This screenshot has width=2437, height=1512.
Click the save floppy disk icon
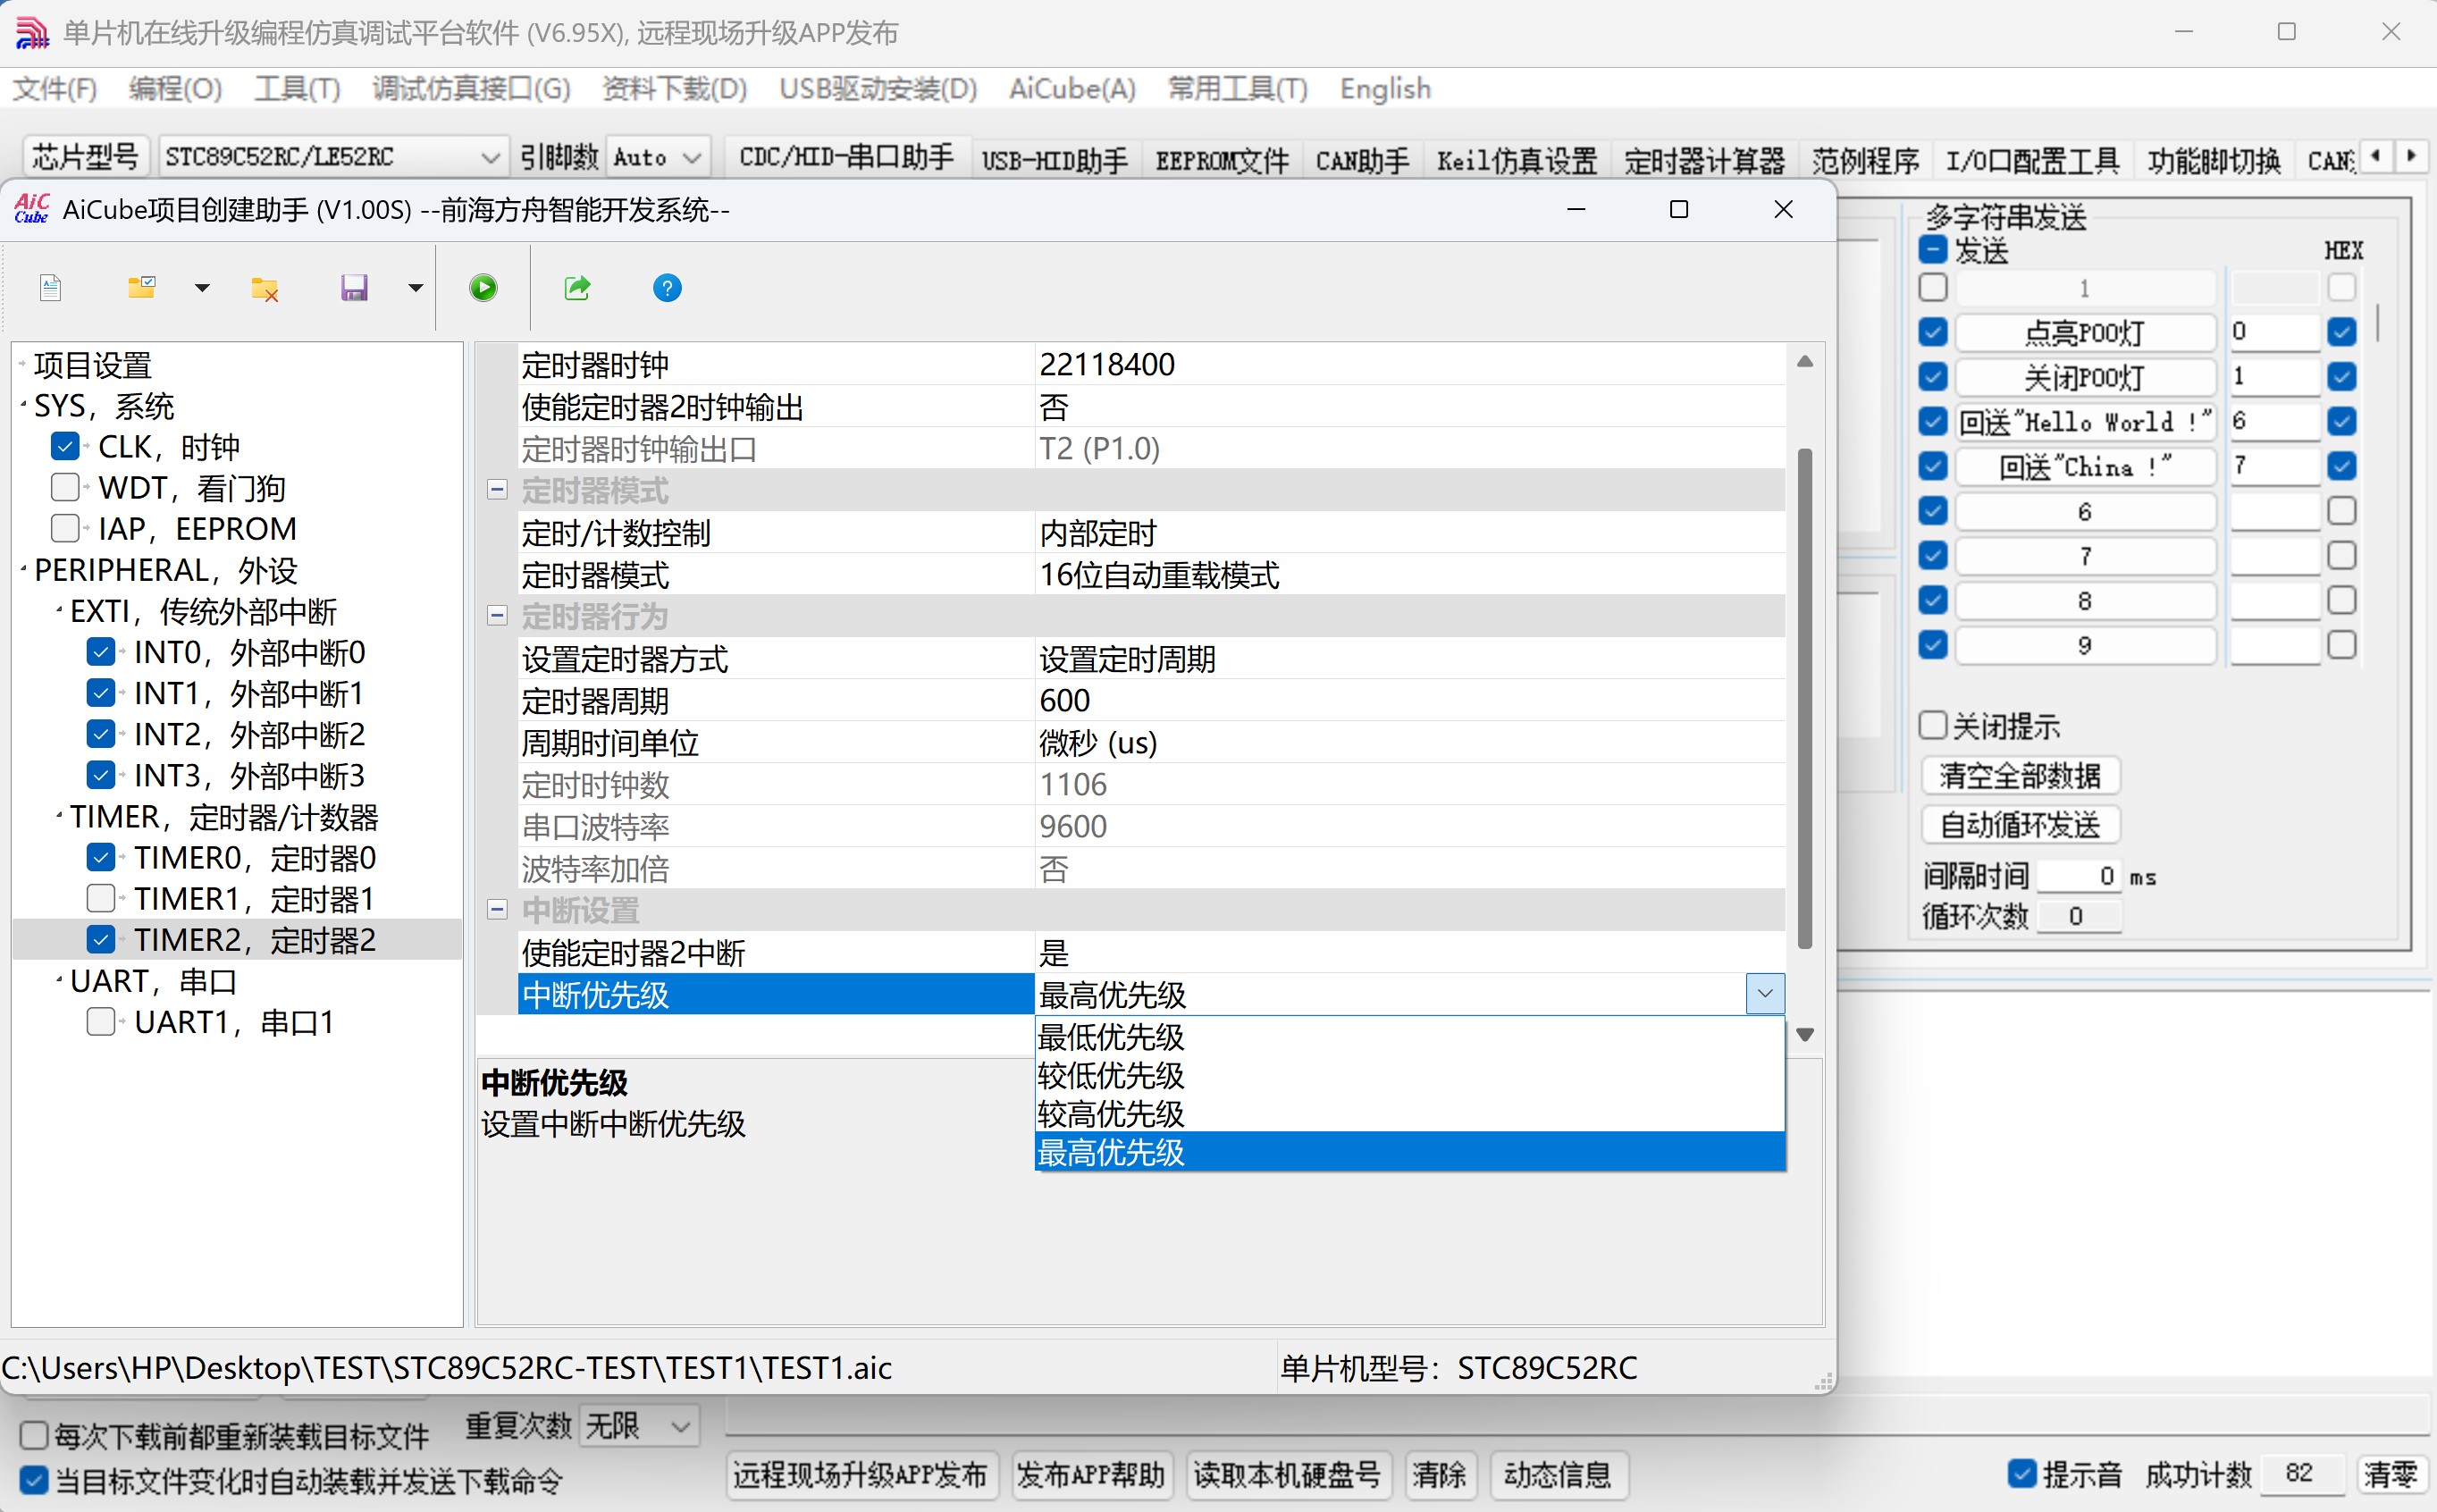(354, 288)
